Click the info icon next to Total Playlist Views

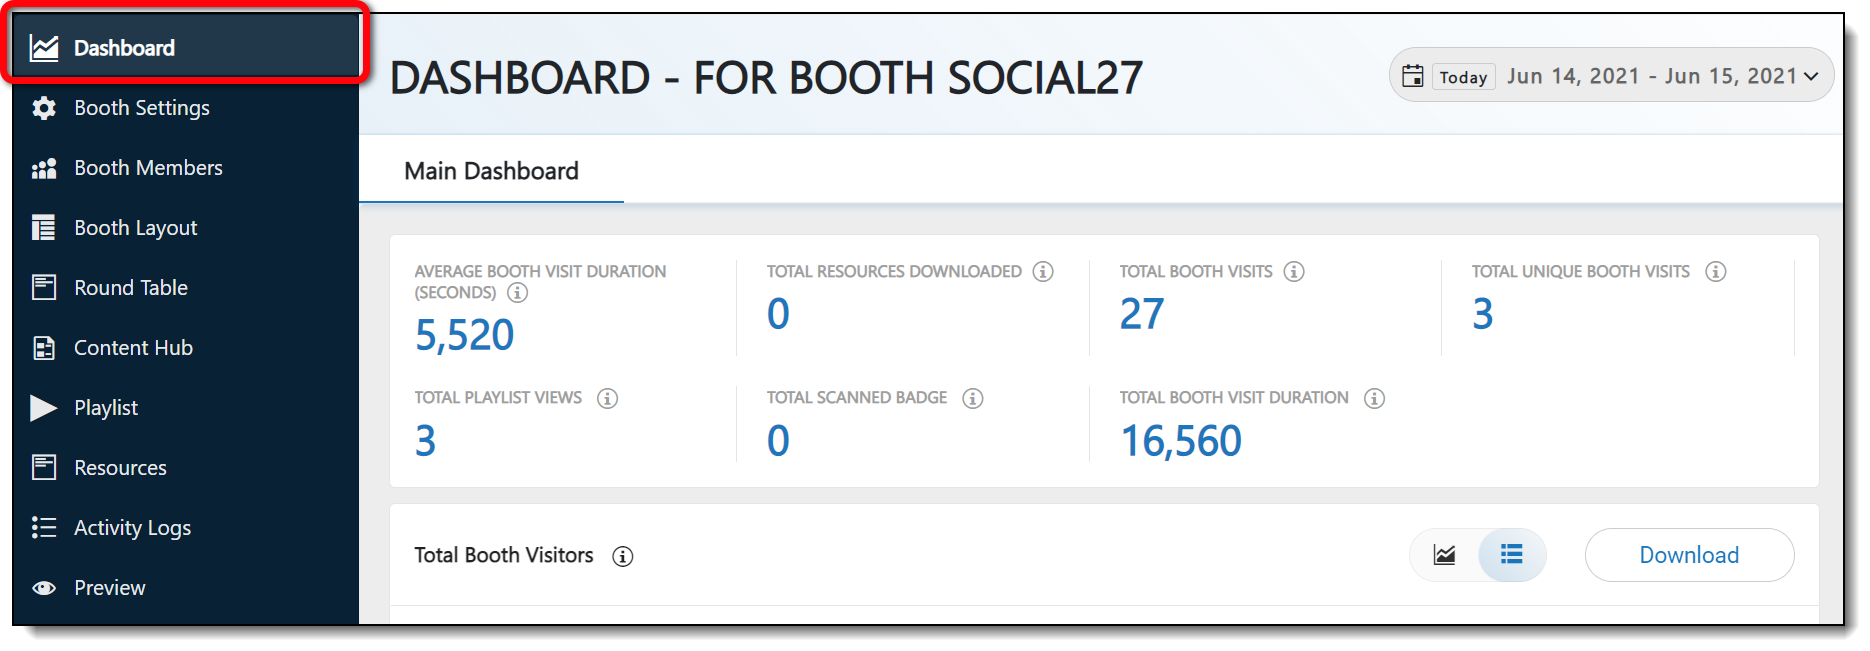[607, 398]
